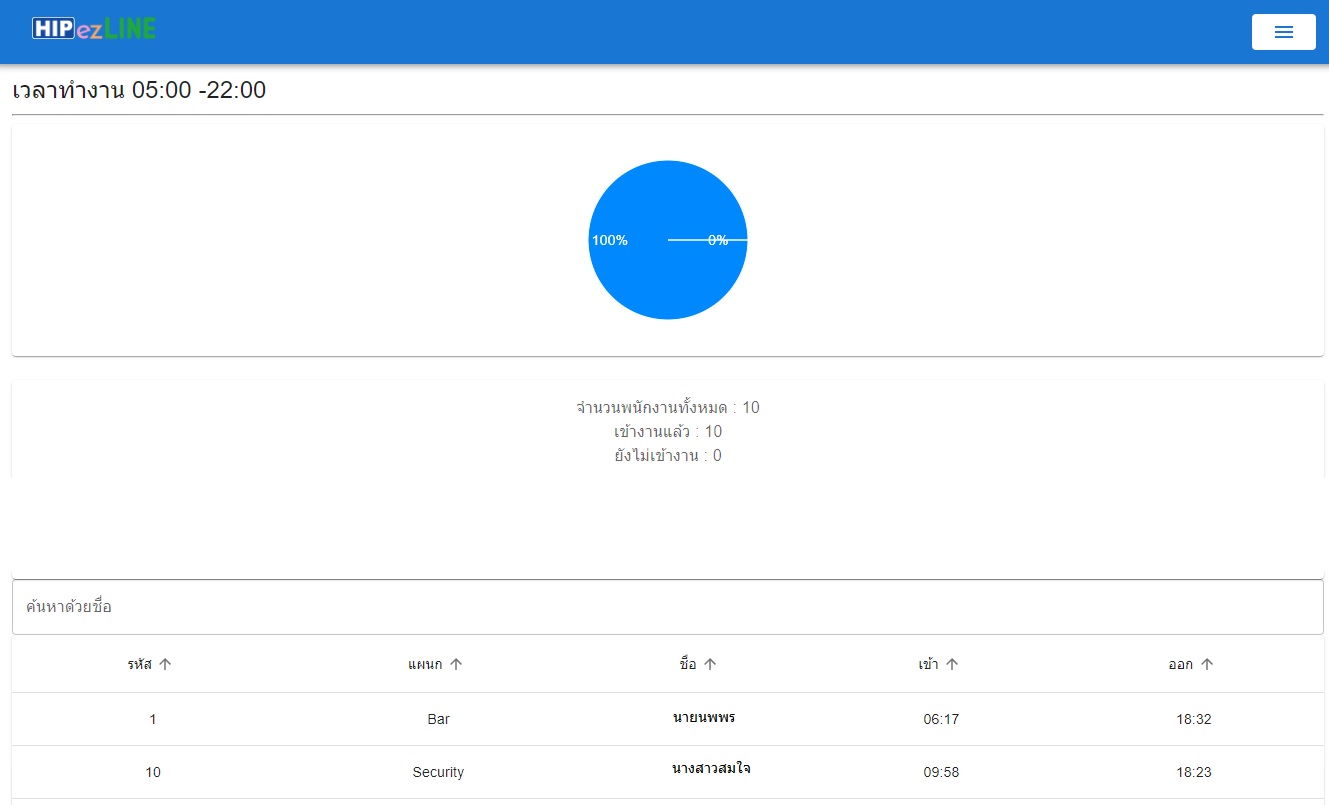
Task: Click the เข้างานแล้ว : 10 line
Action: [668, 431]
